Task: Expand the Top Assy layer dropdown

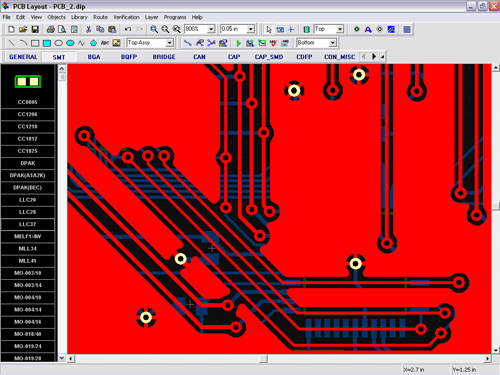Action: coord(170,43)
